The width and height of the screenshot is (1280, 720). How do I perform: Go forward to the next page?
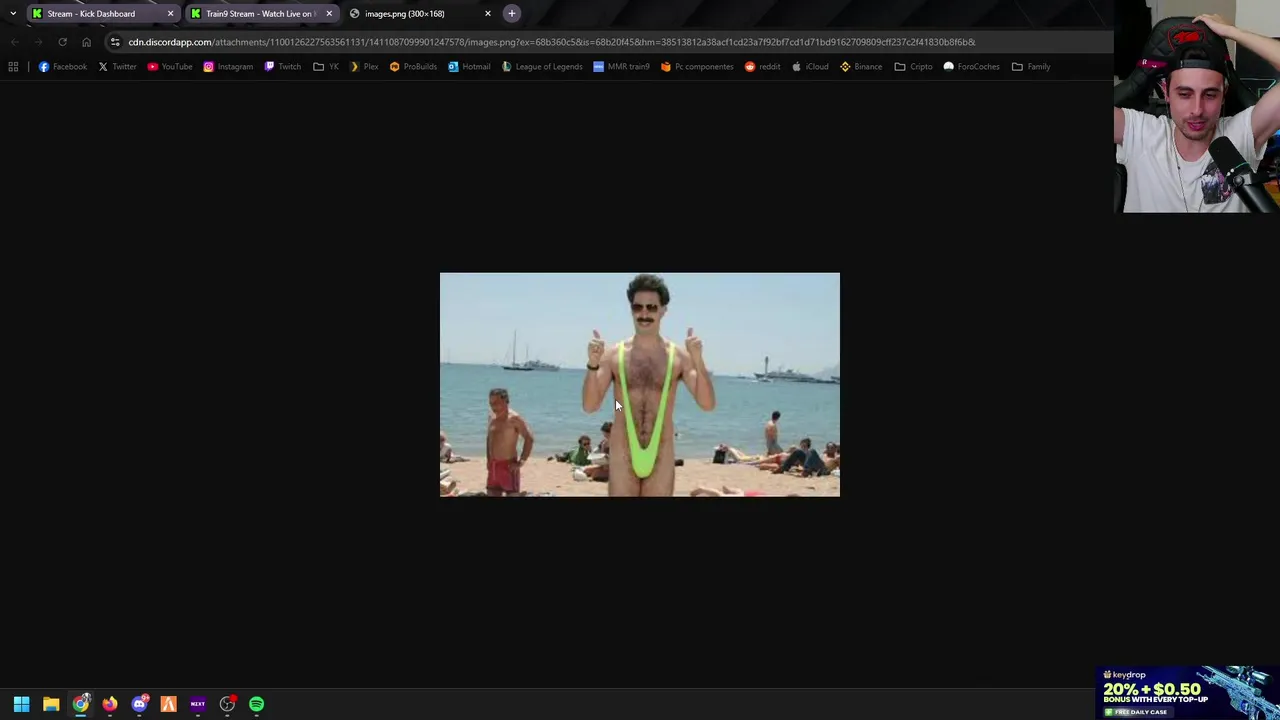(38, 42)
